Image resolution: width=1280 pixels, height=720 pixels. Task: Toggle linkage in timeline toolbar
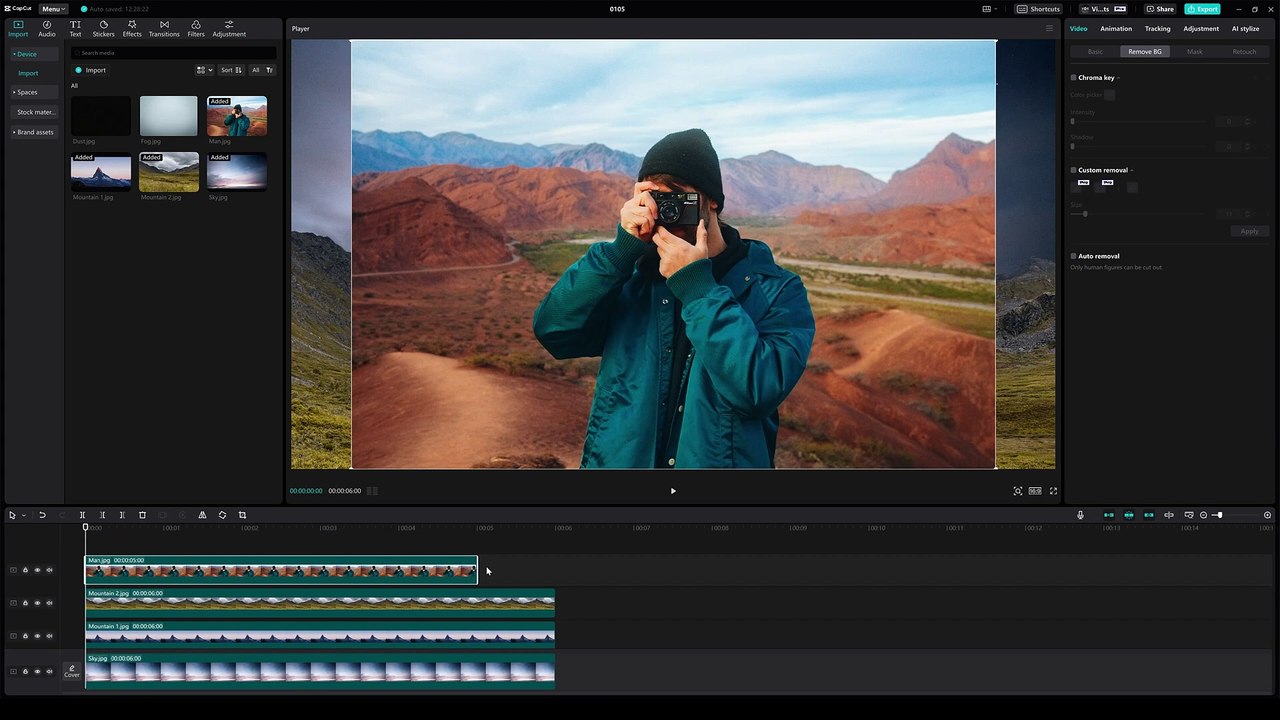coord(1148,515)
